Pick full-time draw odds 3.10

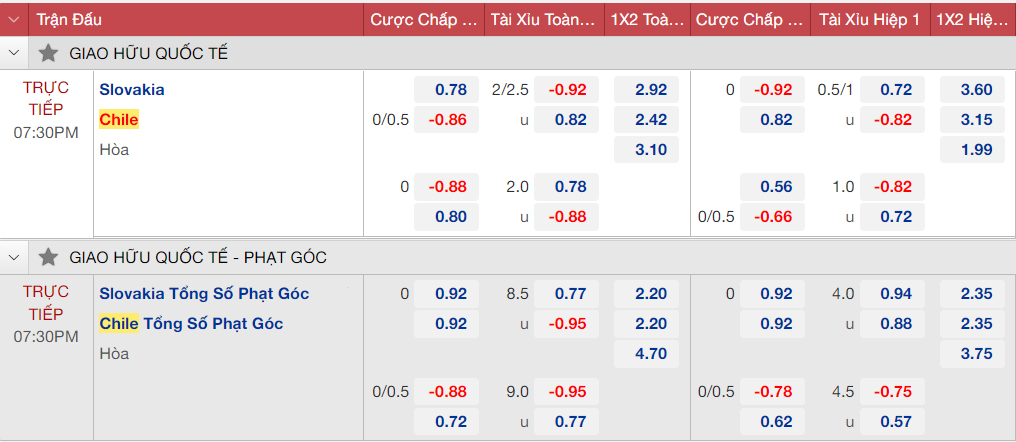pyautogui.click(x=646, y=149)
